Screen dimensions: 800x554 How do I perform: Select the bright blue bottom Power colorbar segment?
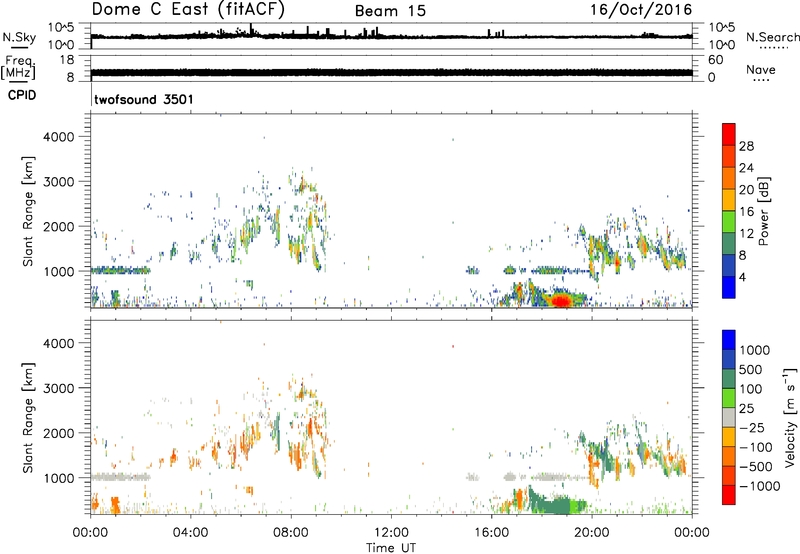729,287
